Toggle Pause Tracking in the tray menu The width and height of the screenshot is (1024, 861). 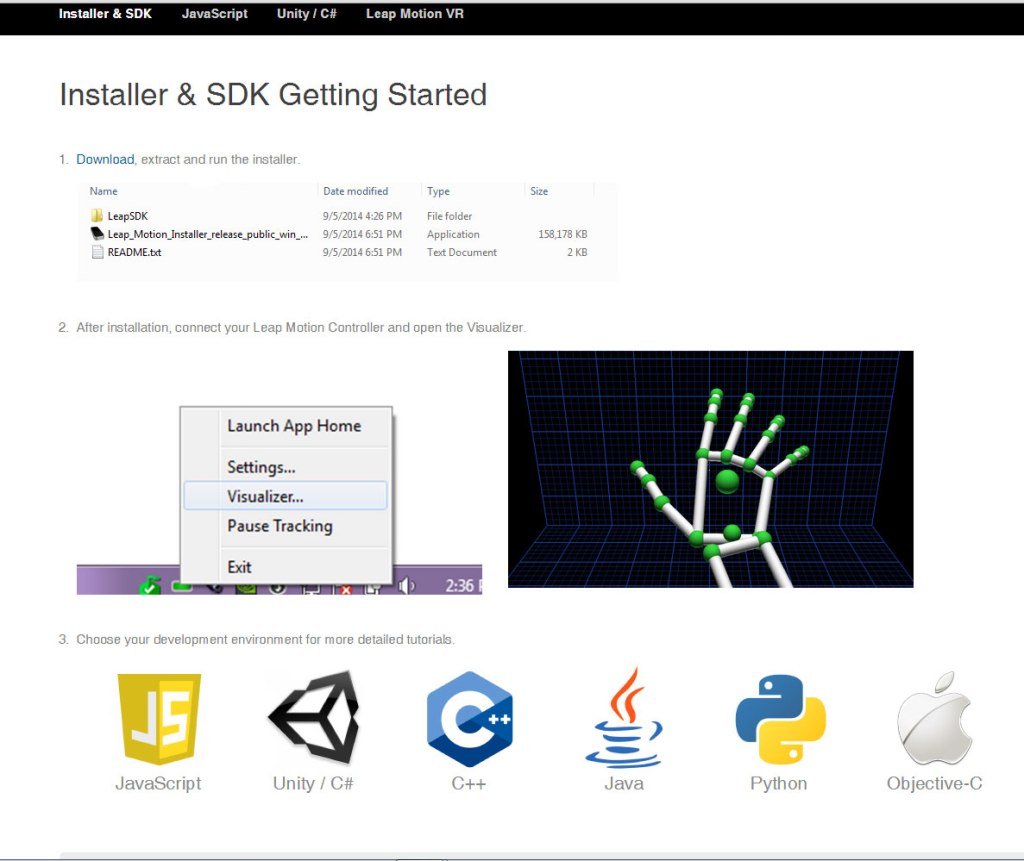click(x=279, y=526)
